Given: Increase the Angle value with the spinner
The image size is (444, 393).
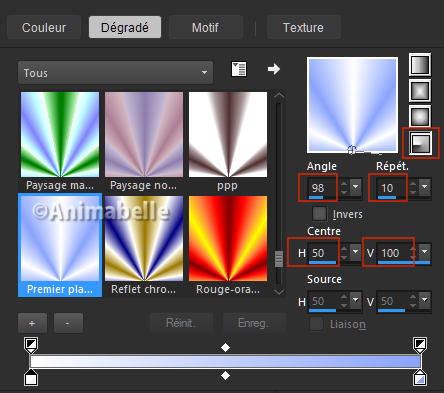Looking at the screenshot, I should point(344,184).
